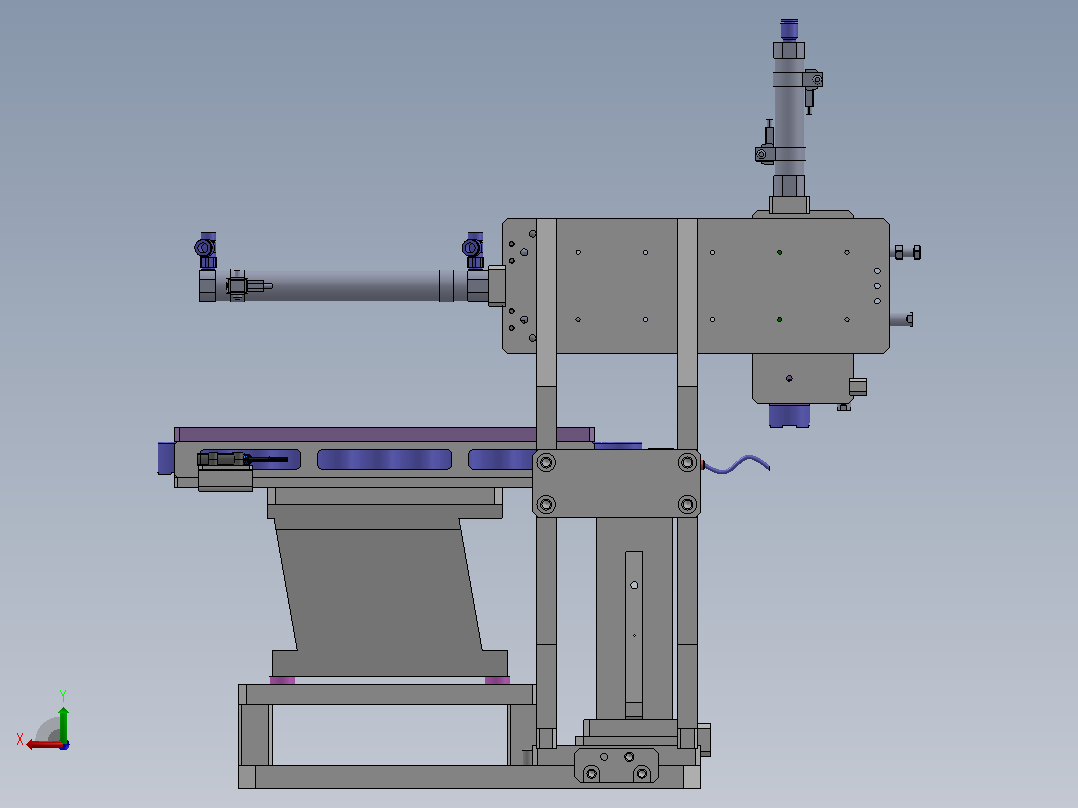This screenshot has width=1078, height=808.
Task: Select the blue curved cable
Action: (x=736, y=465)
